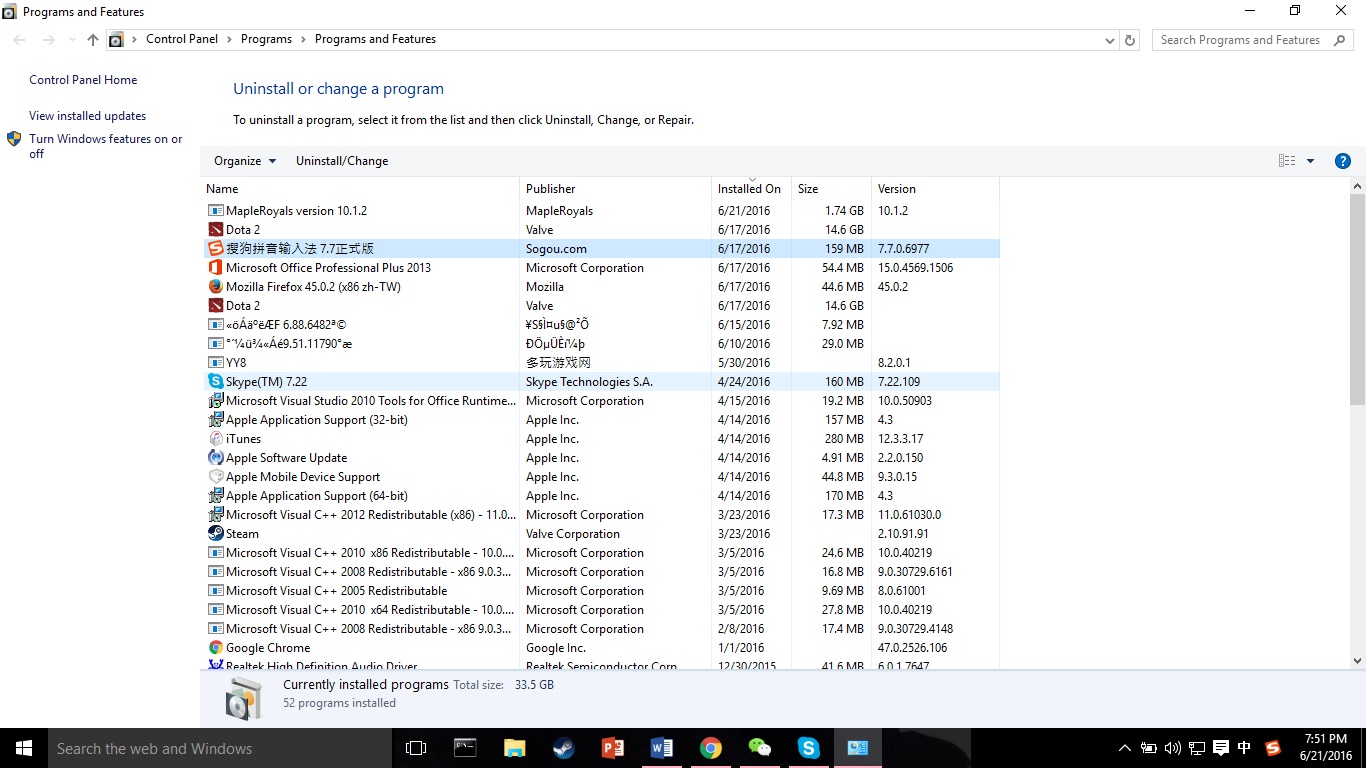1366x768 pixels.
Task: Click the Sogou tray icon
Action: pos(1273,748)
